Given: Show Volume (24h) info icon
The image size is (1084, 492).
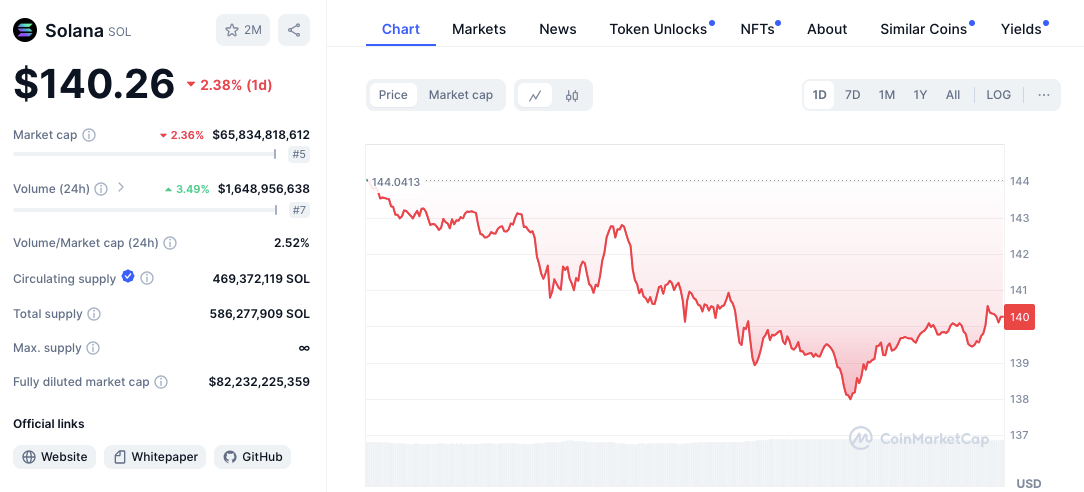Looking at the screenshot, I should pyautogui.click(x=101, y=189).
